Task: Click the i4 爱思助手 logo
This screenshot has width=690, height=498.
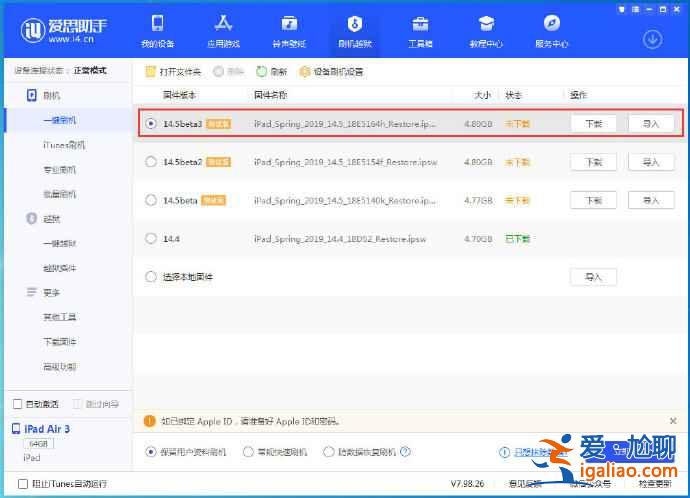Action: (64, 31)
